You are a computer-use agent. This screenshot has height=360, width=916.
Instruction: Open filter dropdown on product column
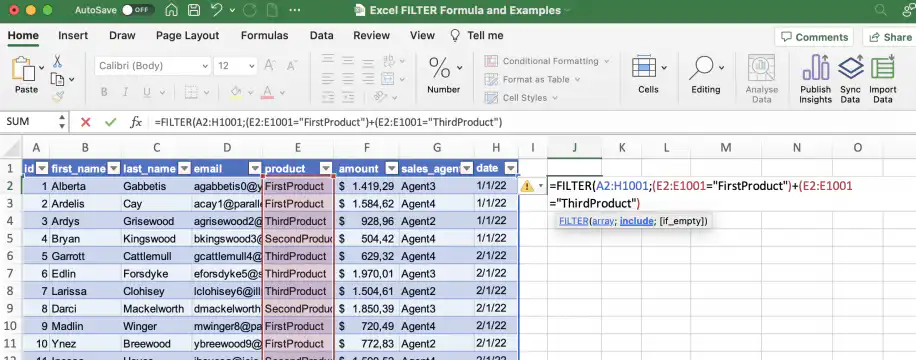[327, 168]
